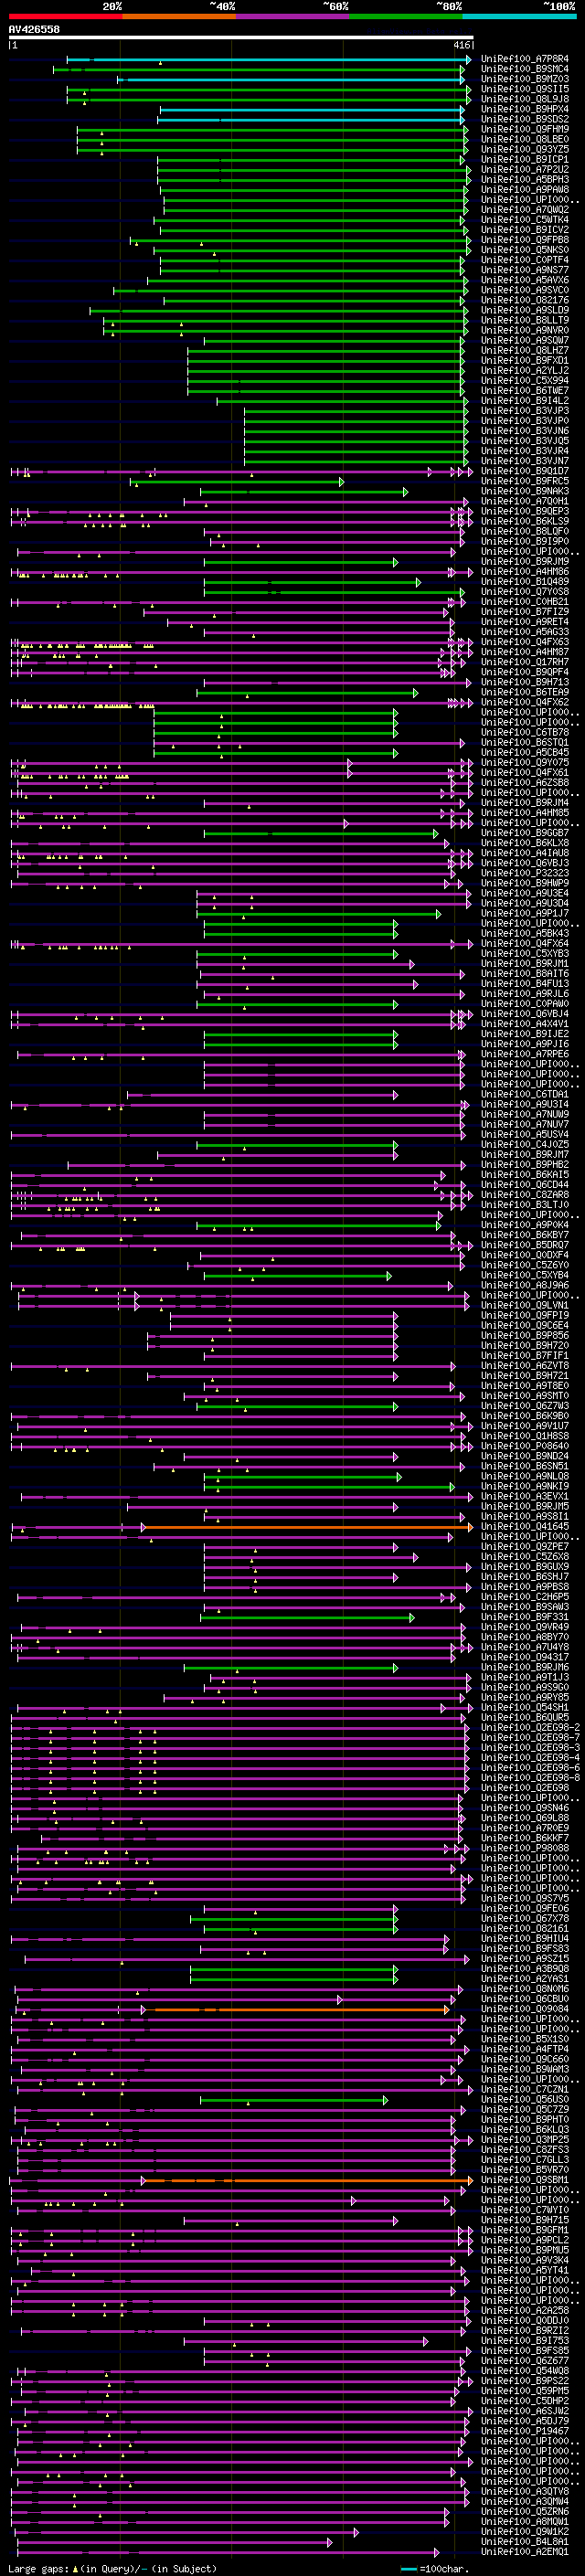Select the AV426558 query label
This screenshot has width=585, height=2576.
(34, 29)
